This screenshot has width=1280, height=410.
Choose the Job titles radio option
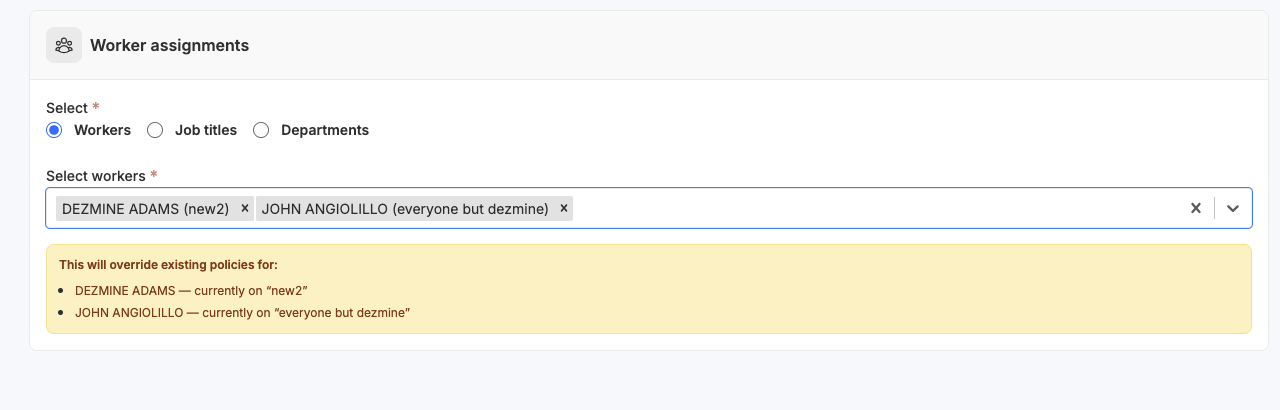click(155, 130)
